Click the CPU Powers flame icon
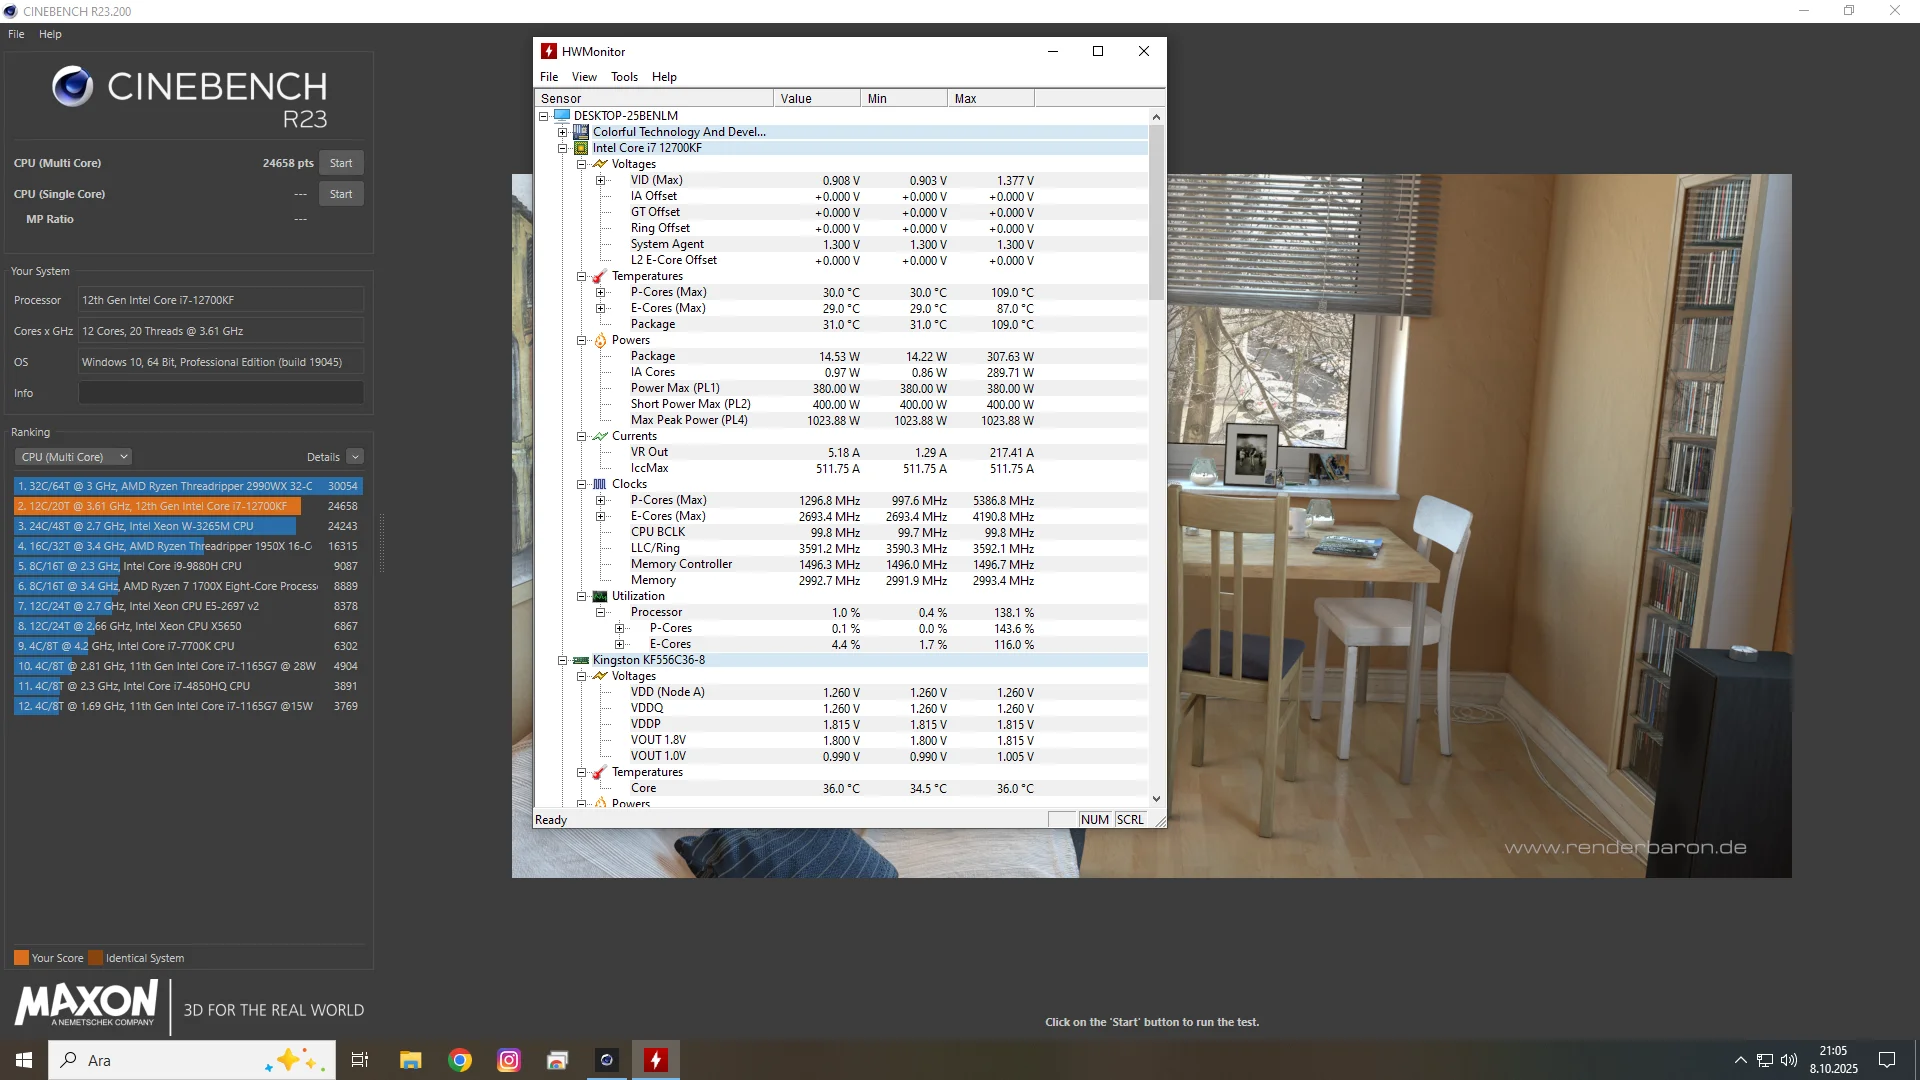 pyautogui.click(x=600, y=340)
